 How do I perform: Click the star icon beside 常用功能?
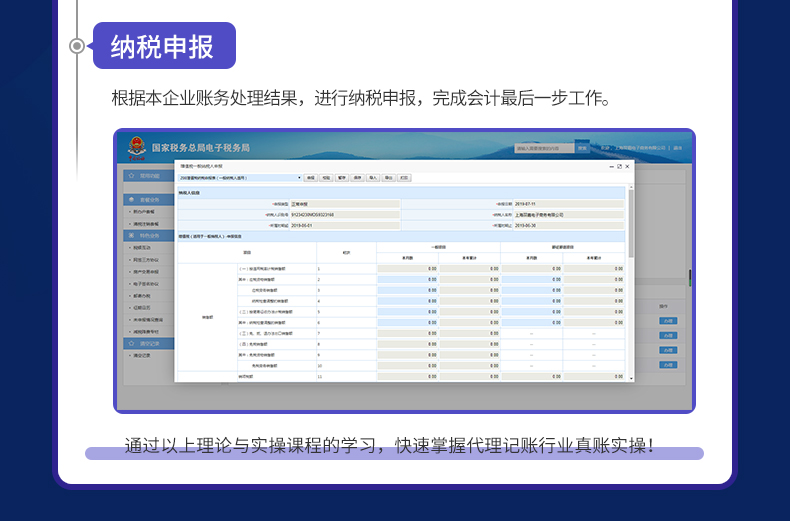click(130, 175)
